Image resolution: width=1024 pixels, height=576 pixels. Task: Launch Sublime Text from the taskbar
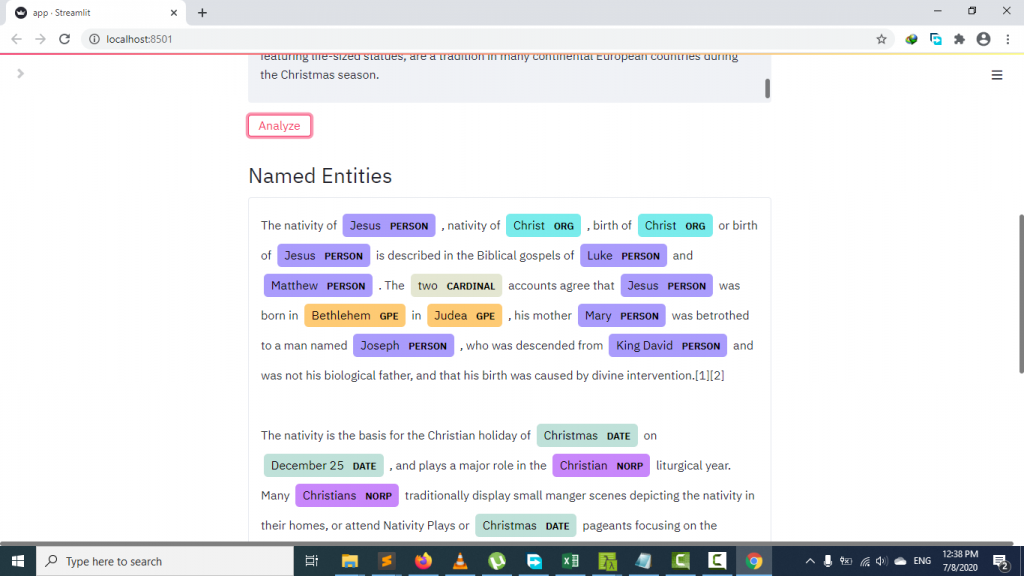tap(386, 561)
